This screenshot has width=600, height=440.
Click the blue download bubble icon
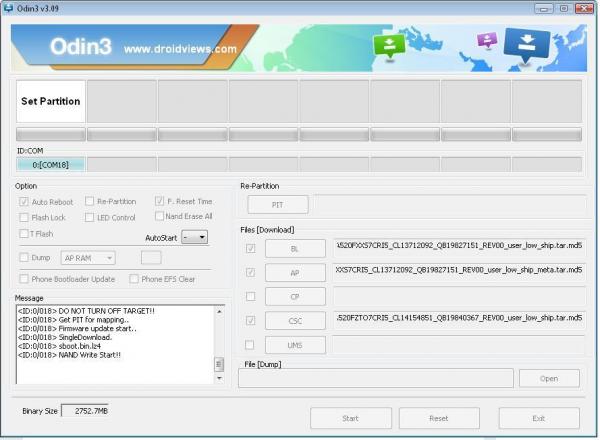527,45
